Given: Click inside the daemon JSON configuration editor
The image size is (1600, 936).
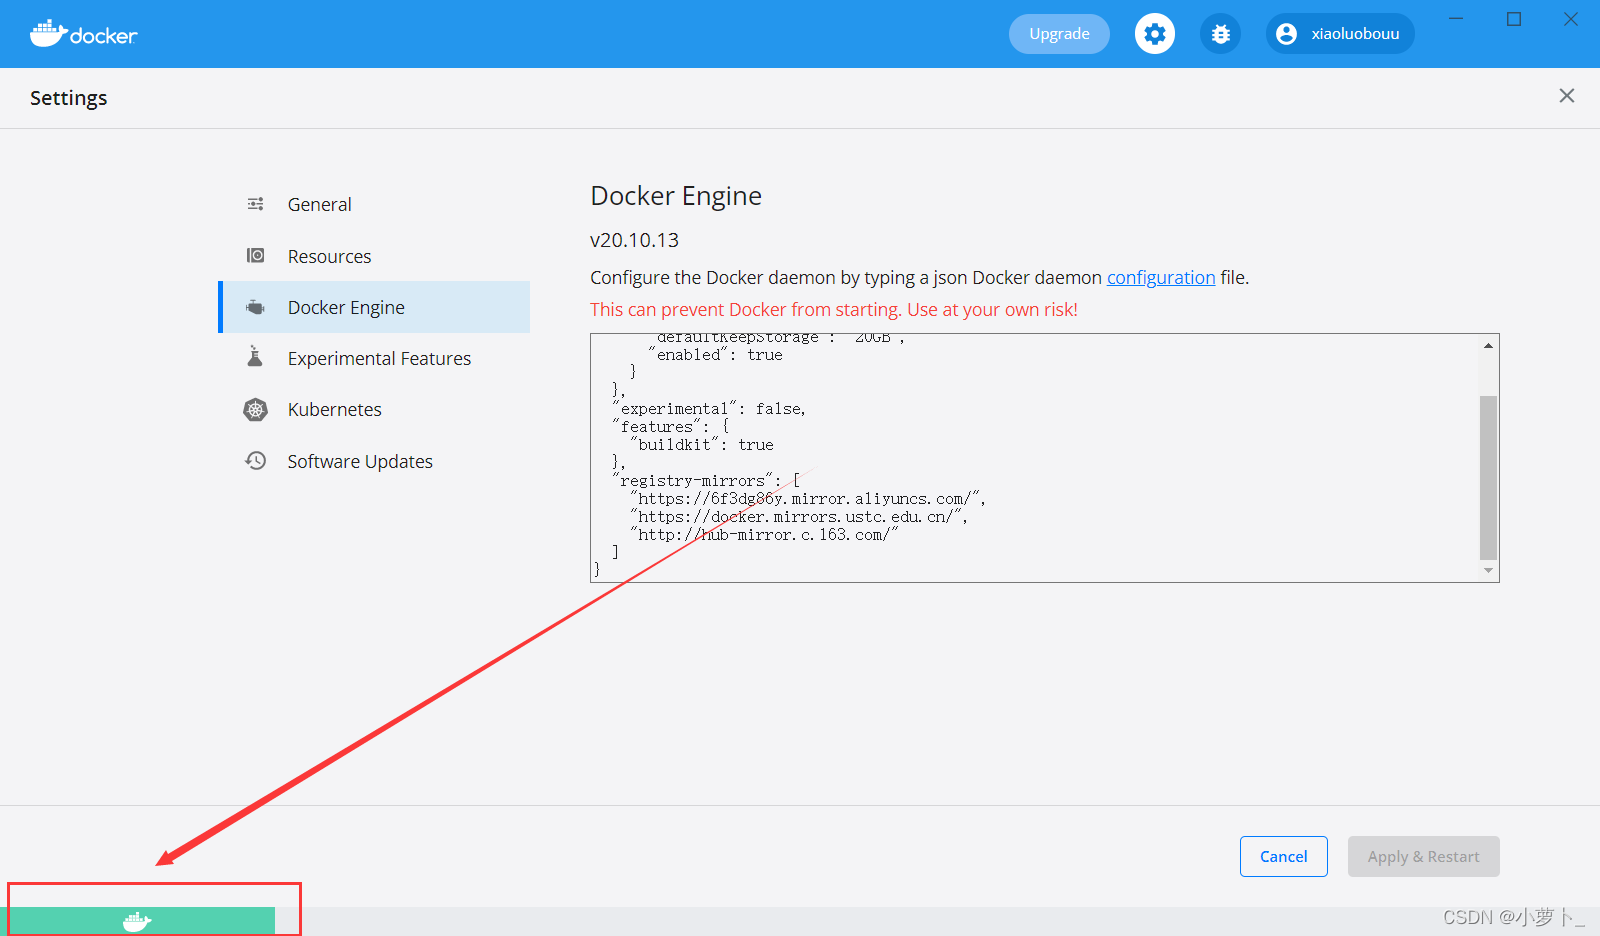Looking at the screenshot, I should (1000, 450).
